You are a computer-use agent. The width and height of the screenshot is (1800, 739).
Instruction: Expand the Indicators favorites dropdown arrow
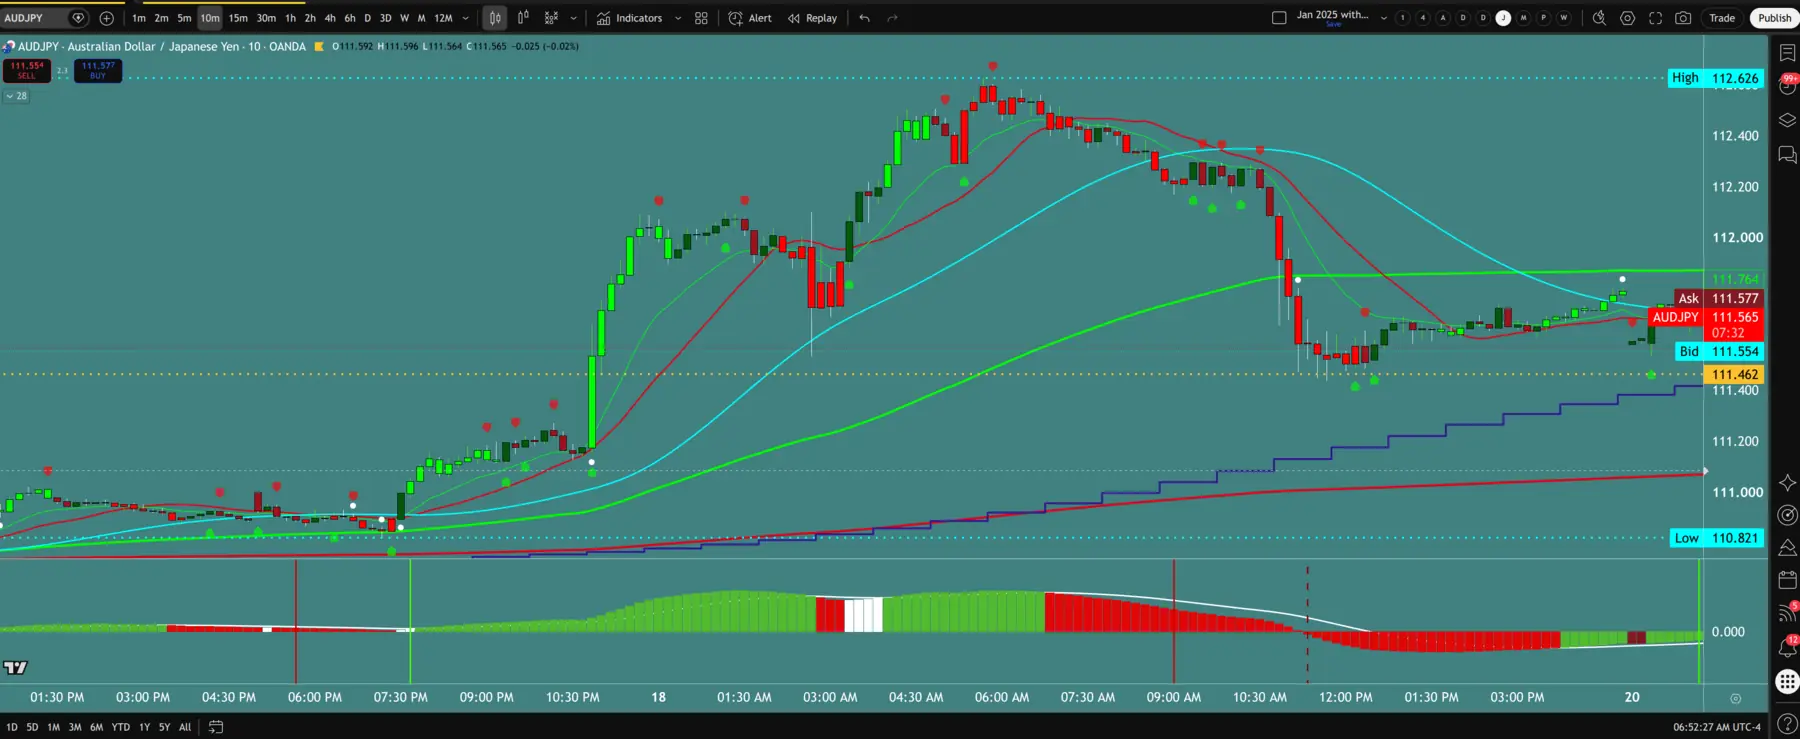click(678, 18)
